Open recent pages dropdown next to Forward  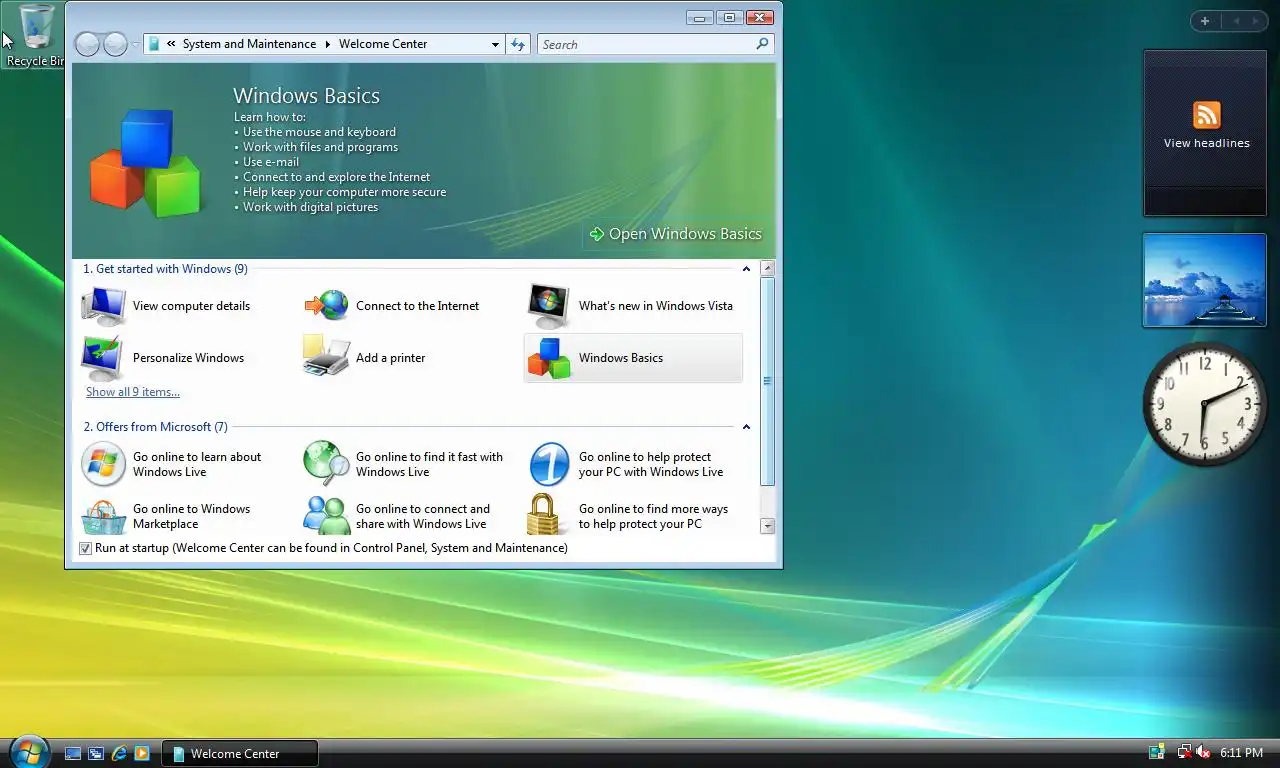pyautogui.click(x=135, y=45)
